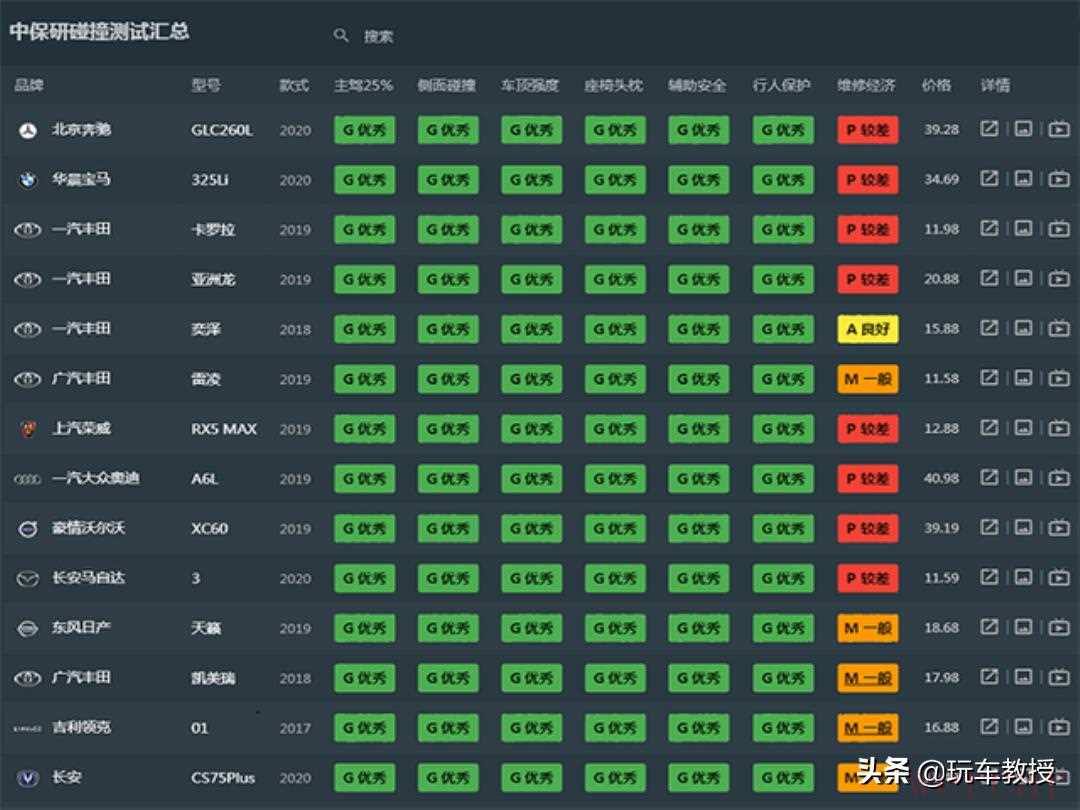The image size is (1080, 810).
Task: Open the video icon for 凯美瑞 row
Action: click(x=1059, y=677)
